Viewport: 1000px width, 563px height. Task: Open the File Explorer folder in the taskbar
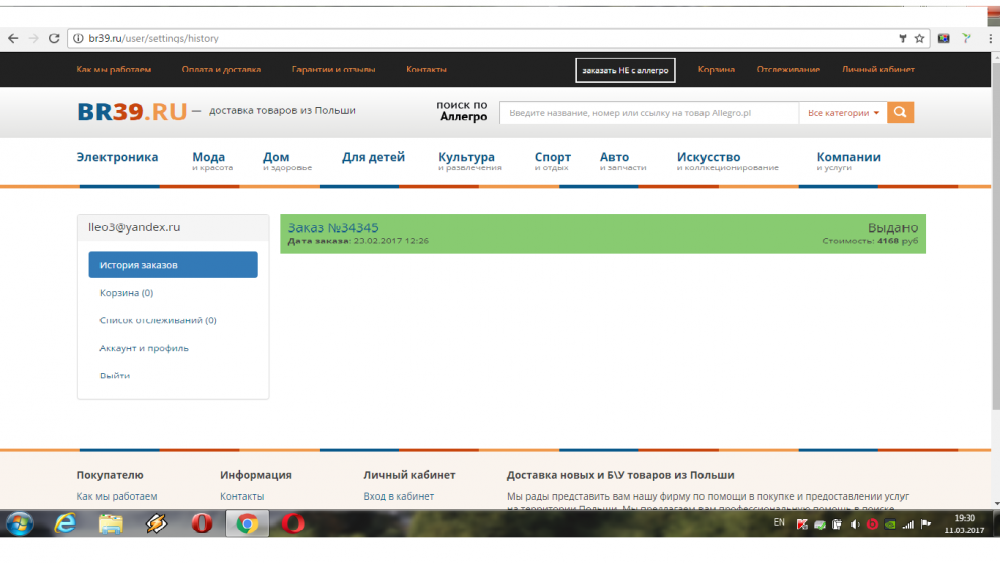tap(110, 523)
